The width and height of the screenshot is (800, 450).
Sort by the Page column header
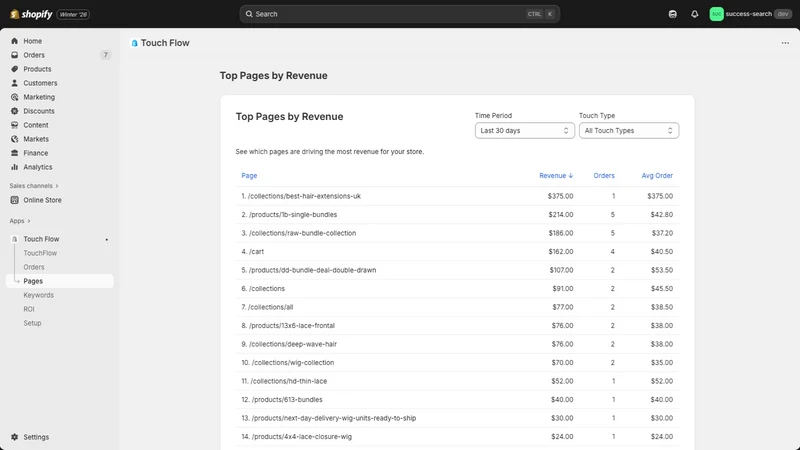[249, 176]
